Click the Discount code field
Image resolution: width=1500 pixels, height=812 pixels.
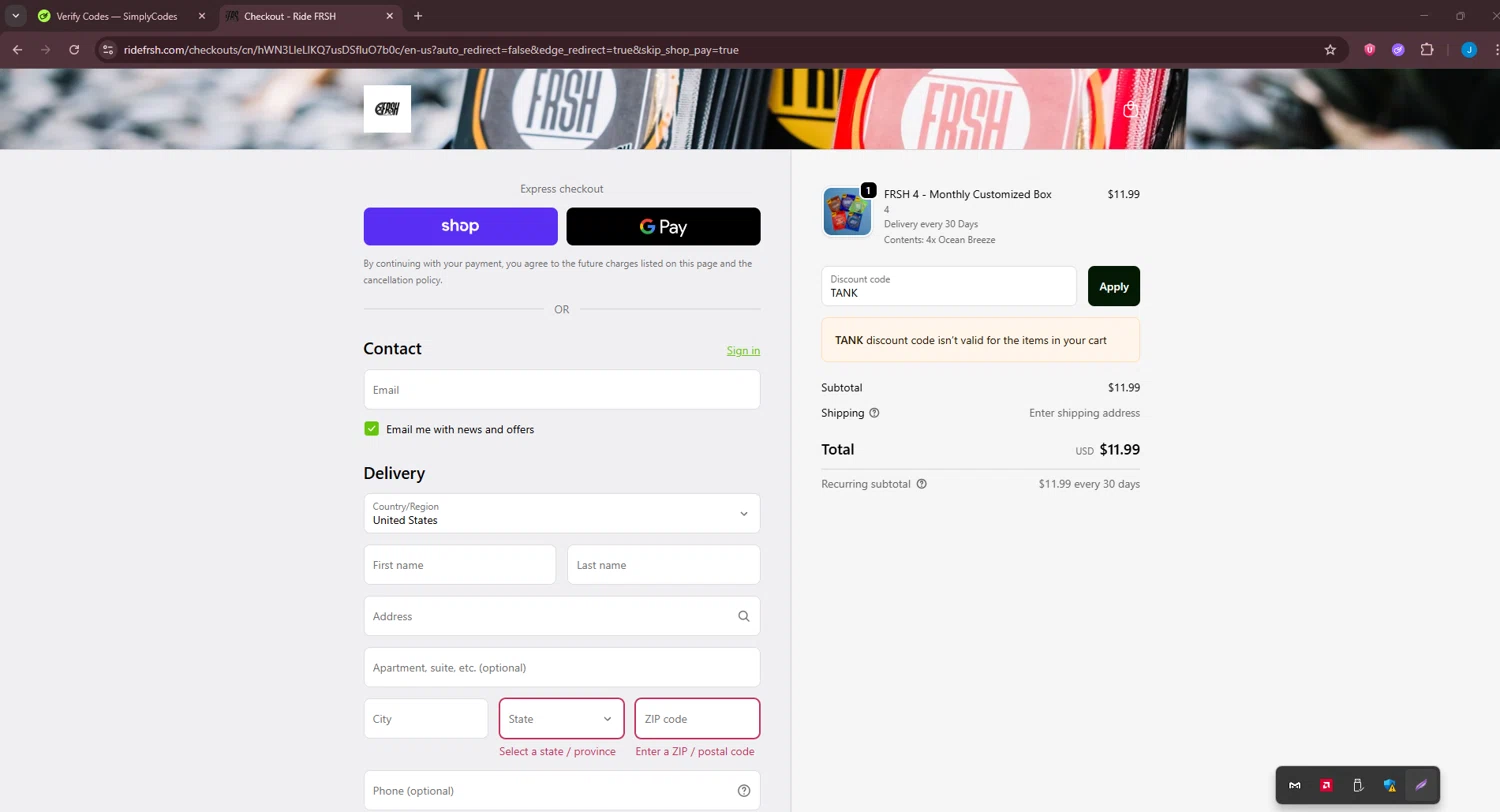(949, 286)
